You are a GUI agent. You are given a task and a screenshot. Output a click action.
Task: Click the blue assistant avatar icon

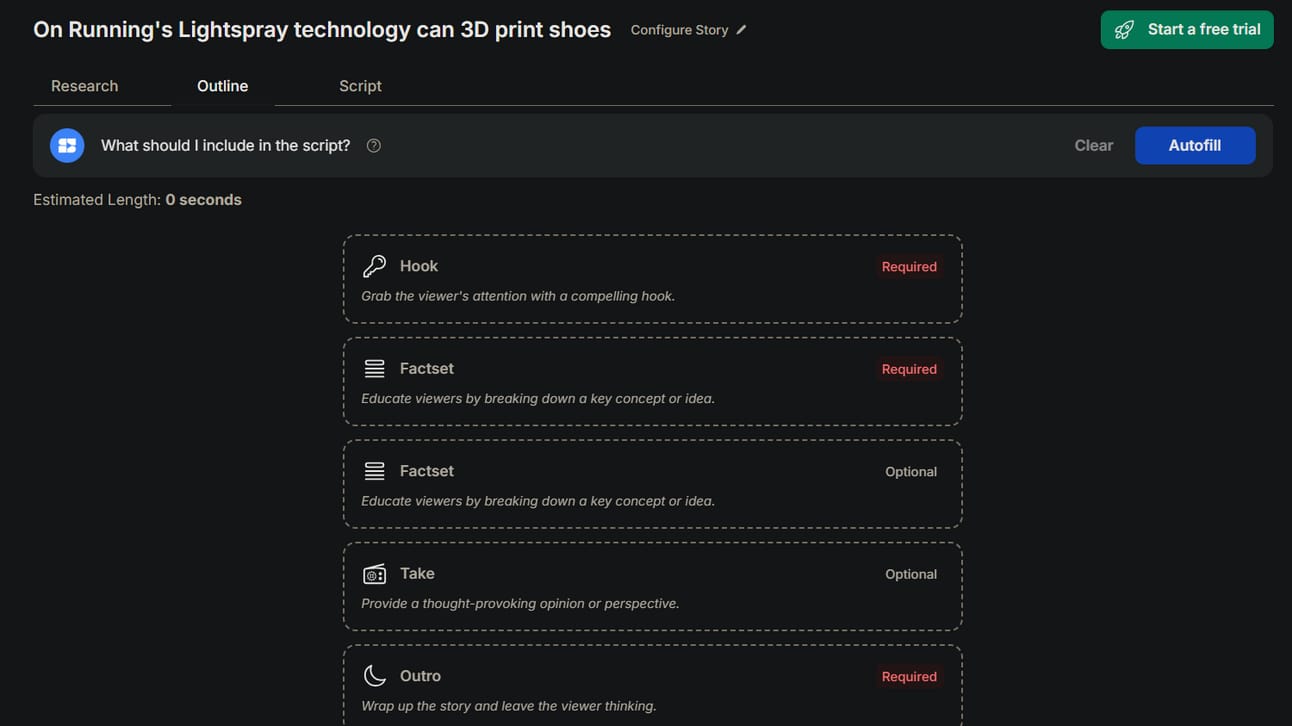67,145
